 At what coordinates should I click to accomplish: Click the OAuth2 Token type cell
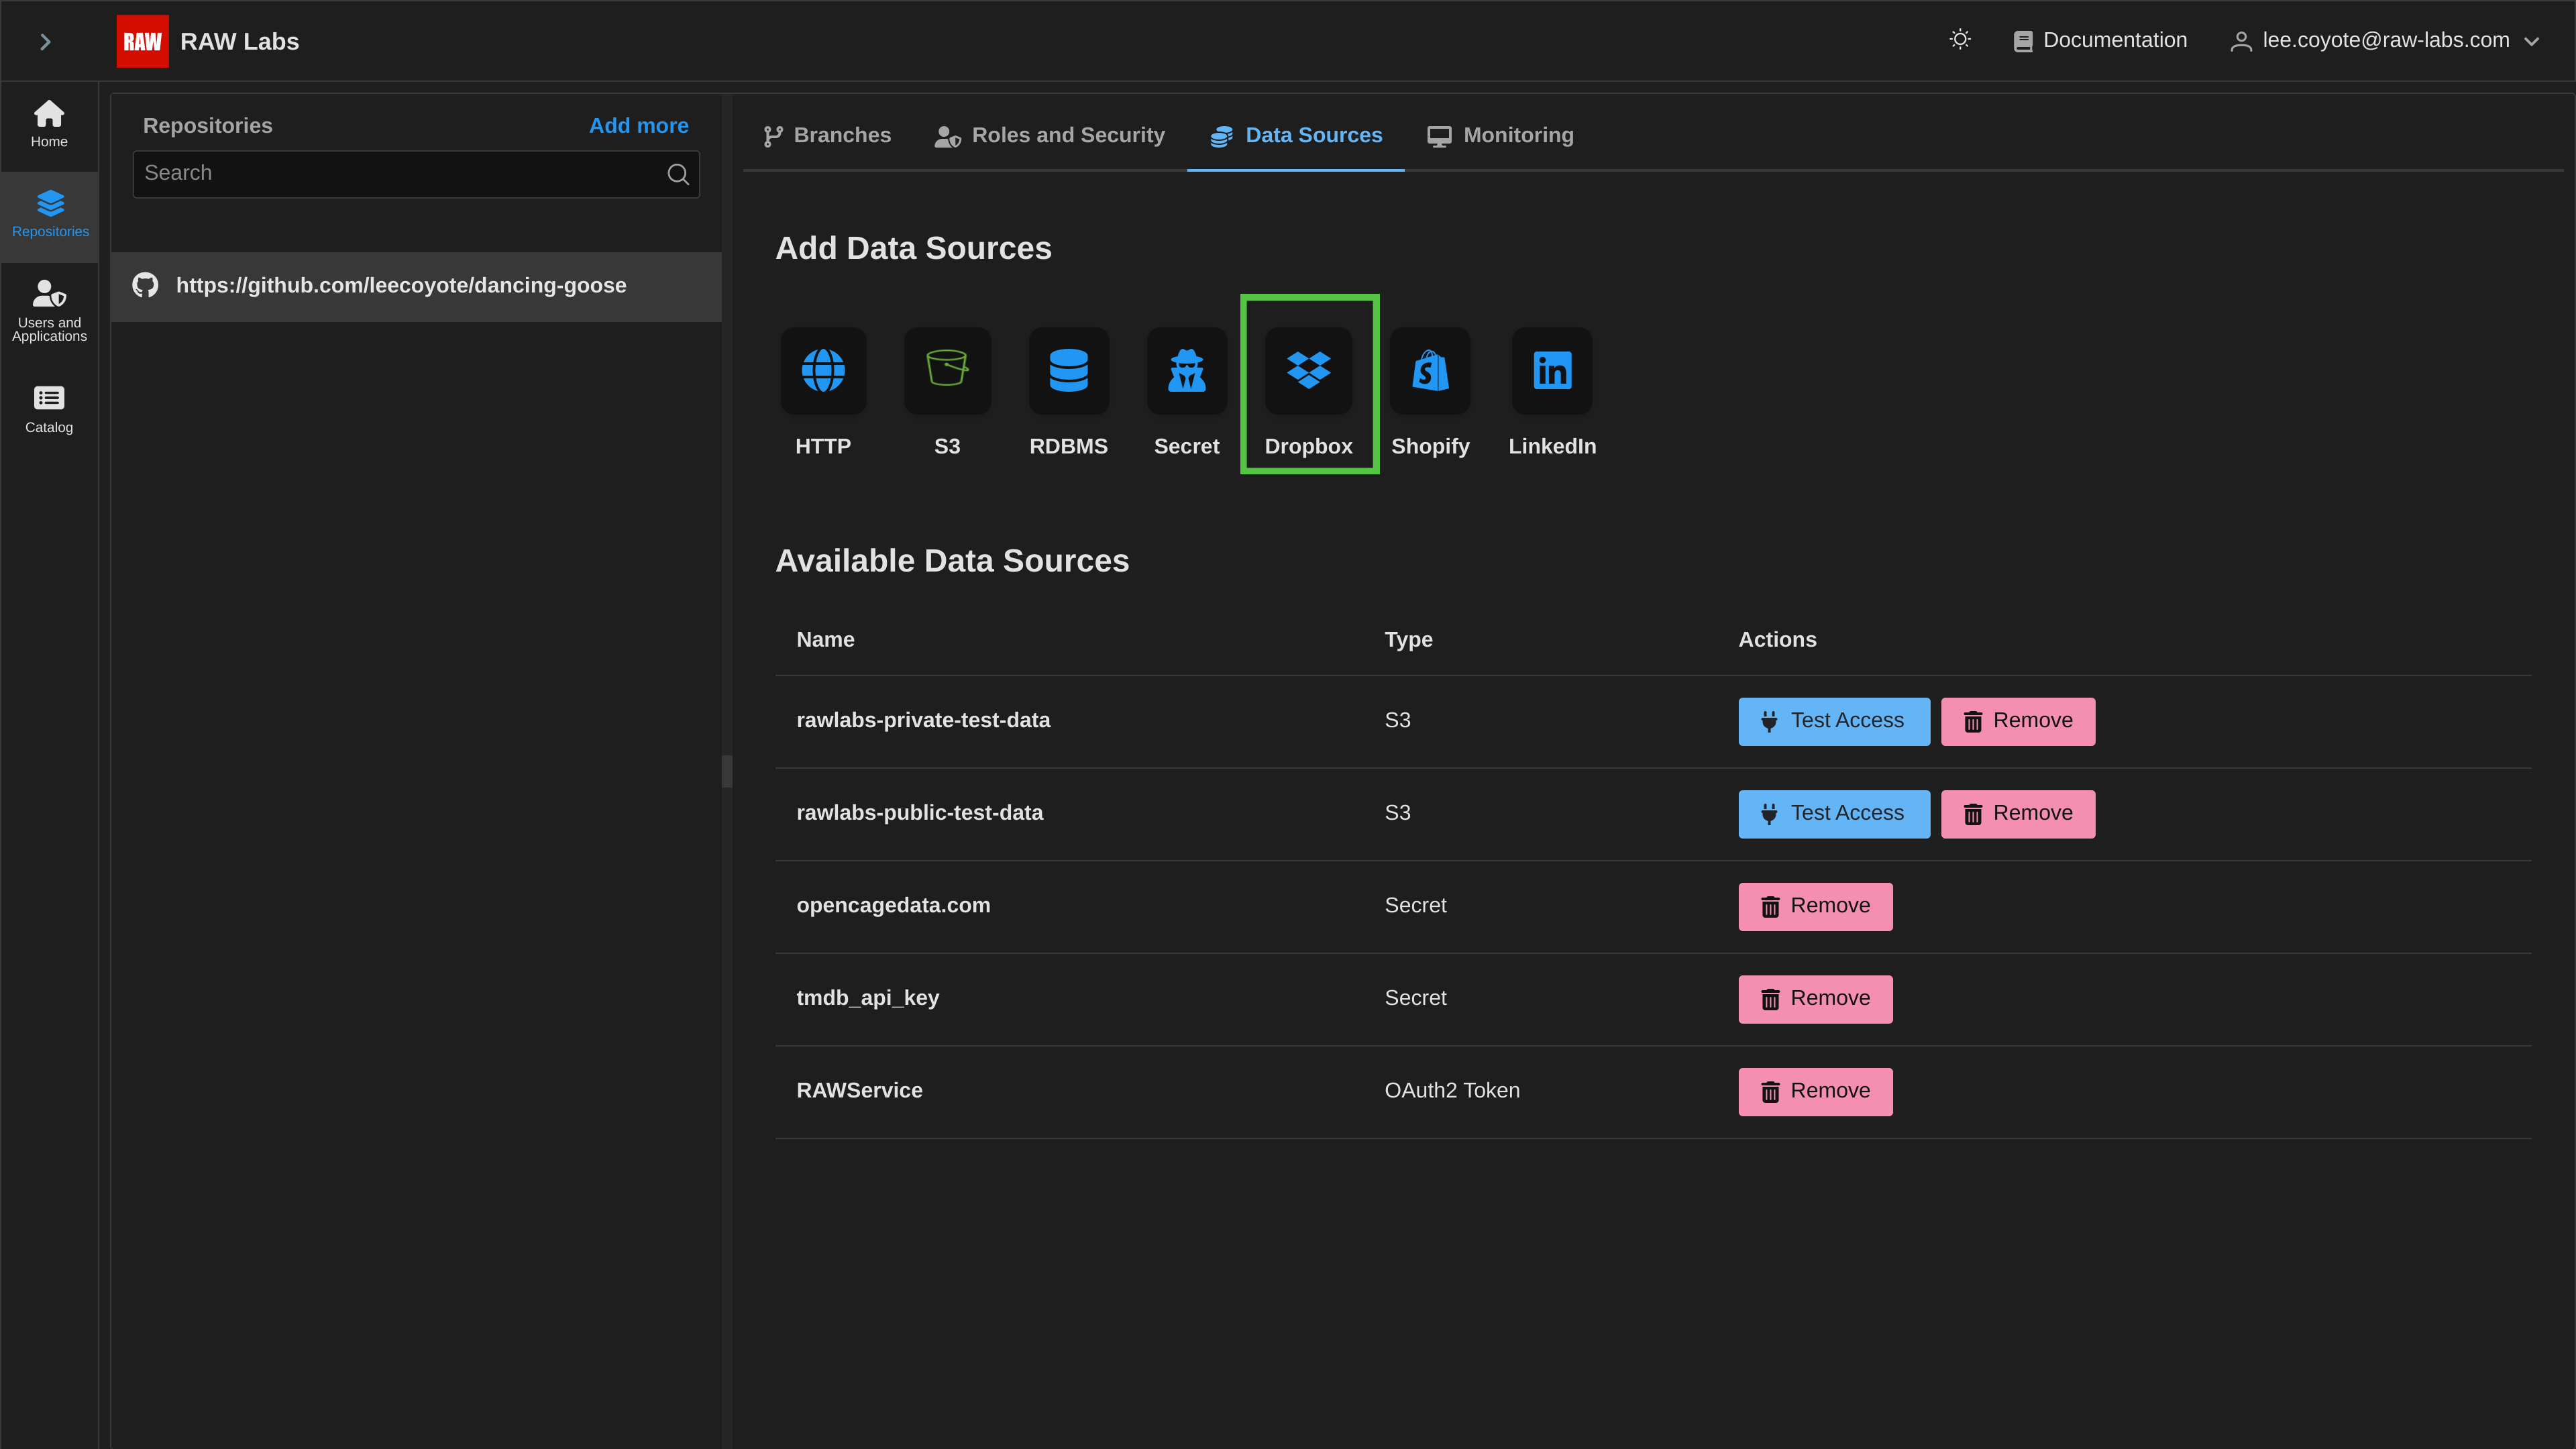coord(1452,1090)
